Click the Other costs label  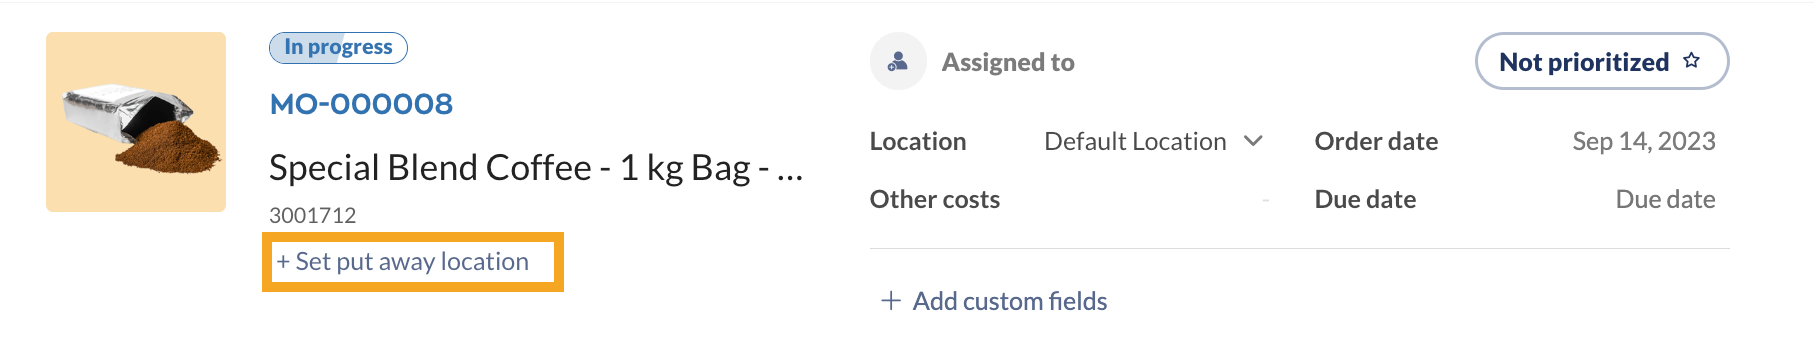tap(935, 200)
